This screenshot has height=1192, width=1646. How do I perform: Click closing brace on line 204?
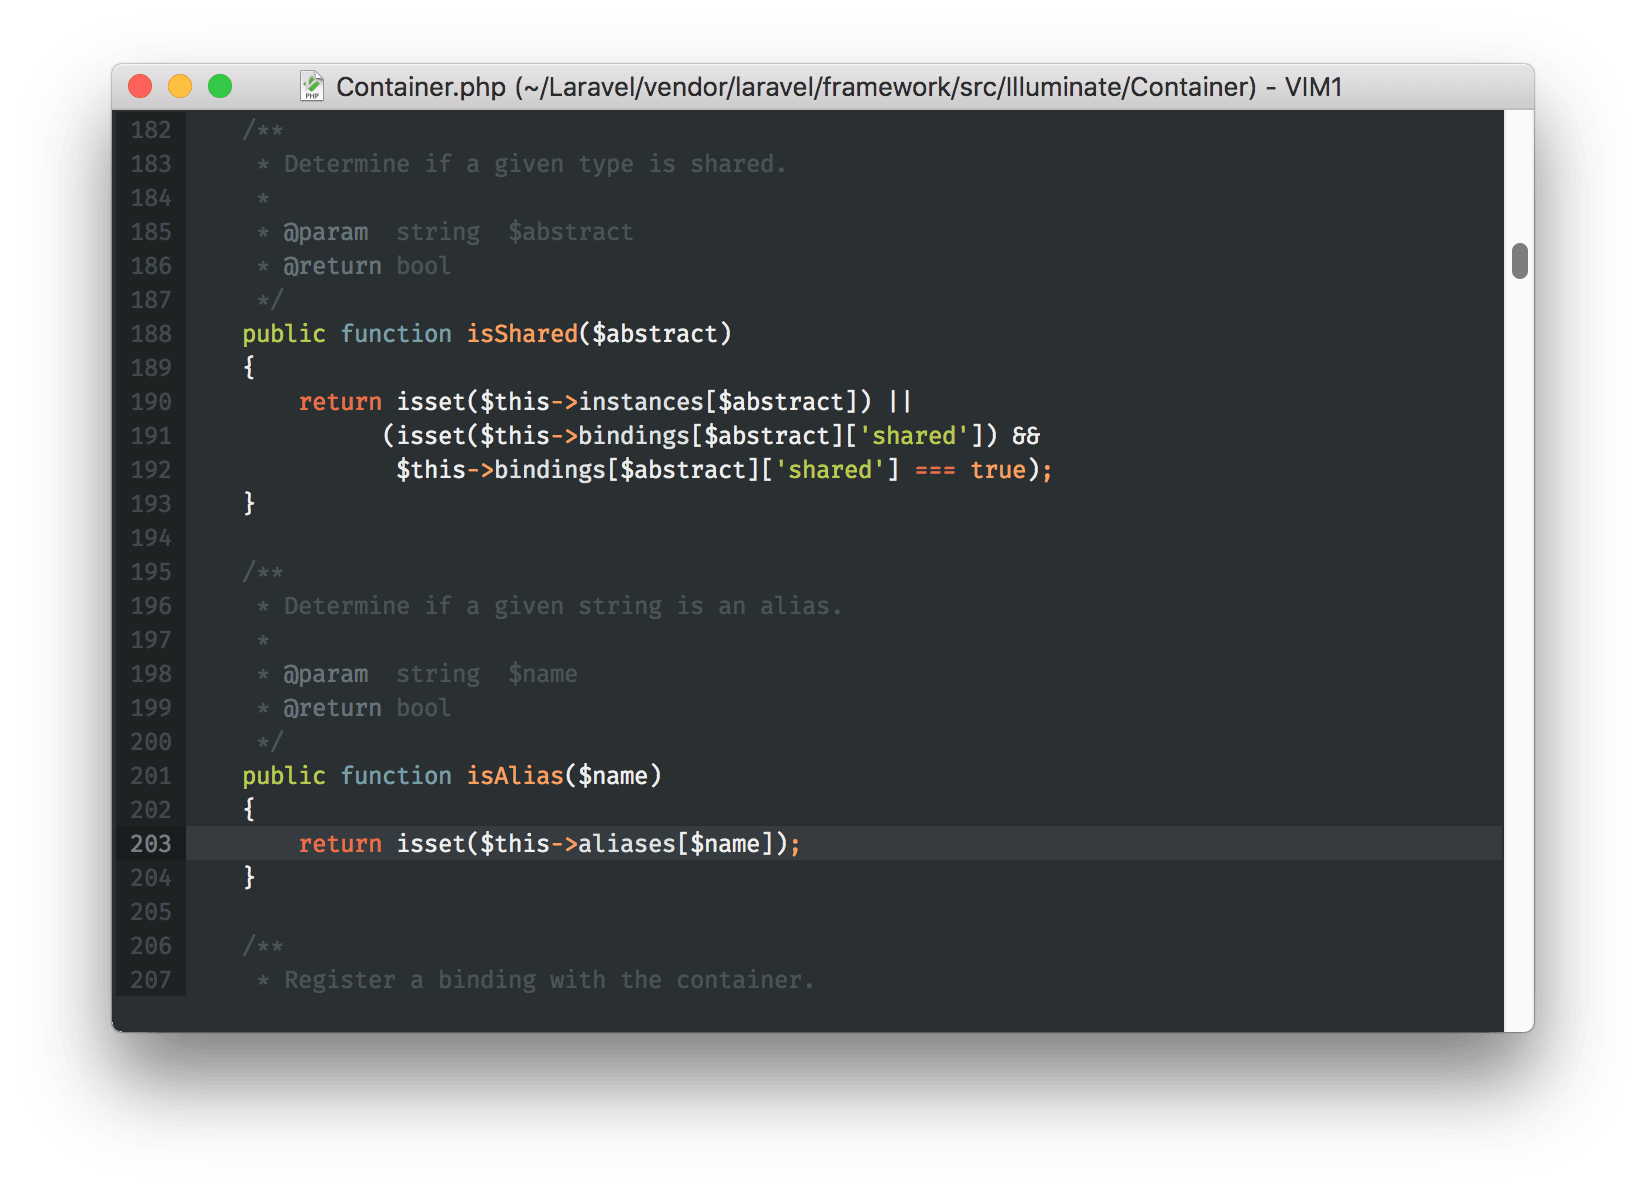(249, 878)
